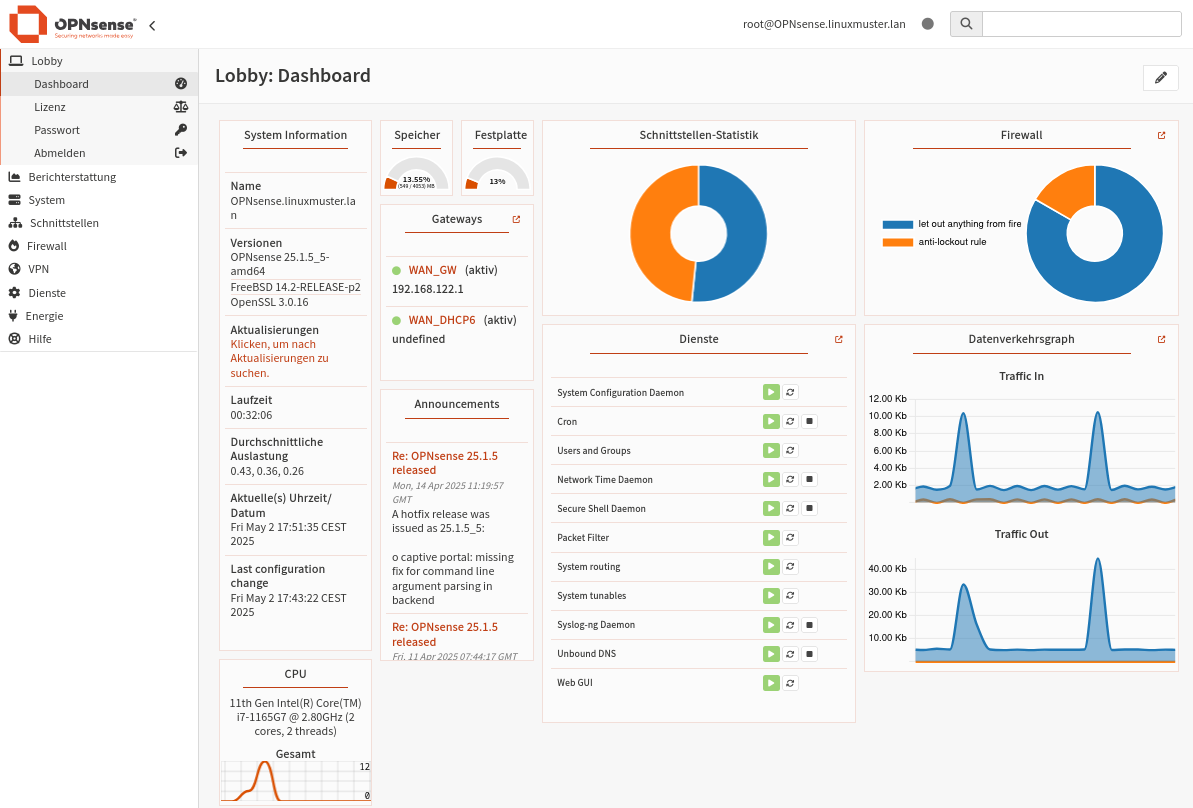
Task: Click the hostname root@OPNsense.linuxmuster.lan
Action: click(824, 24)
